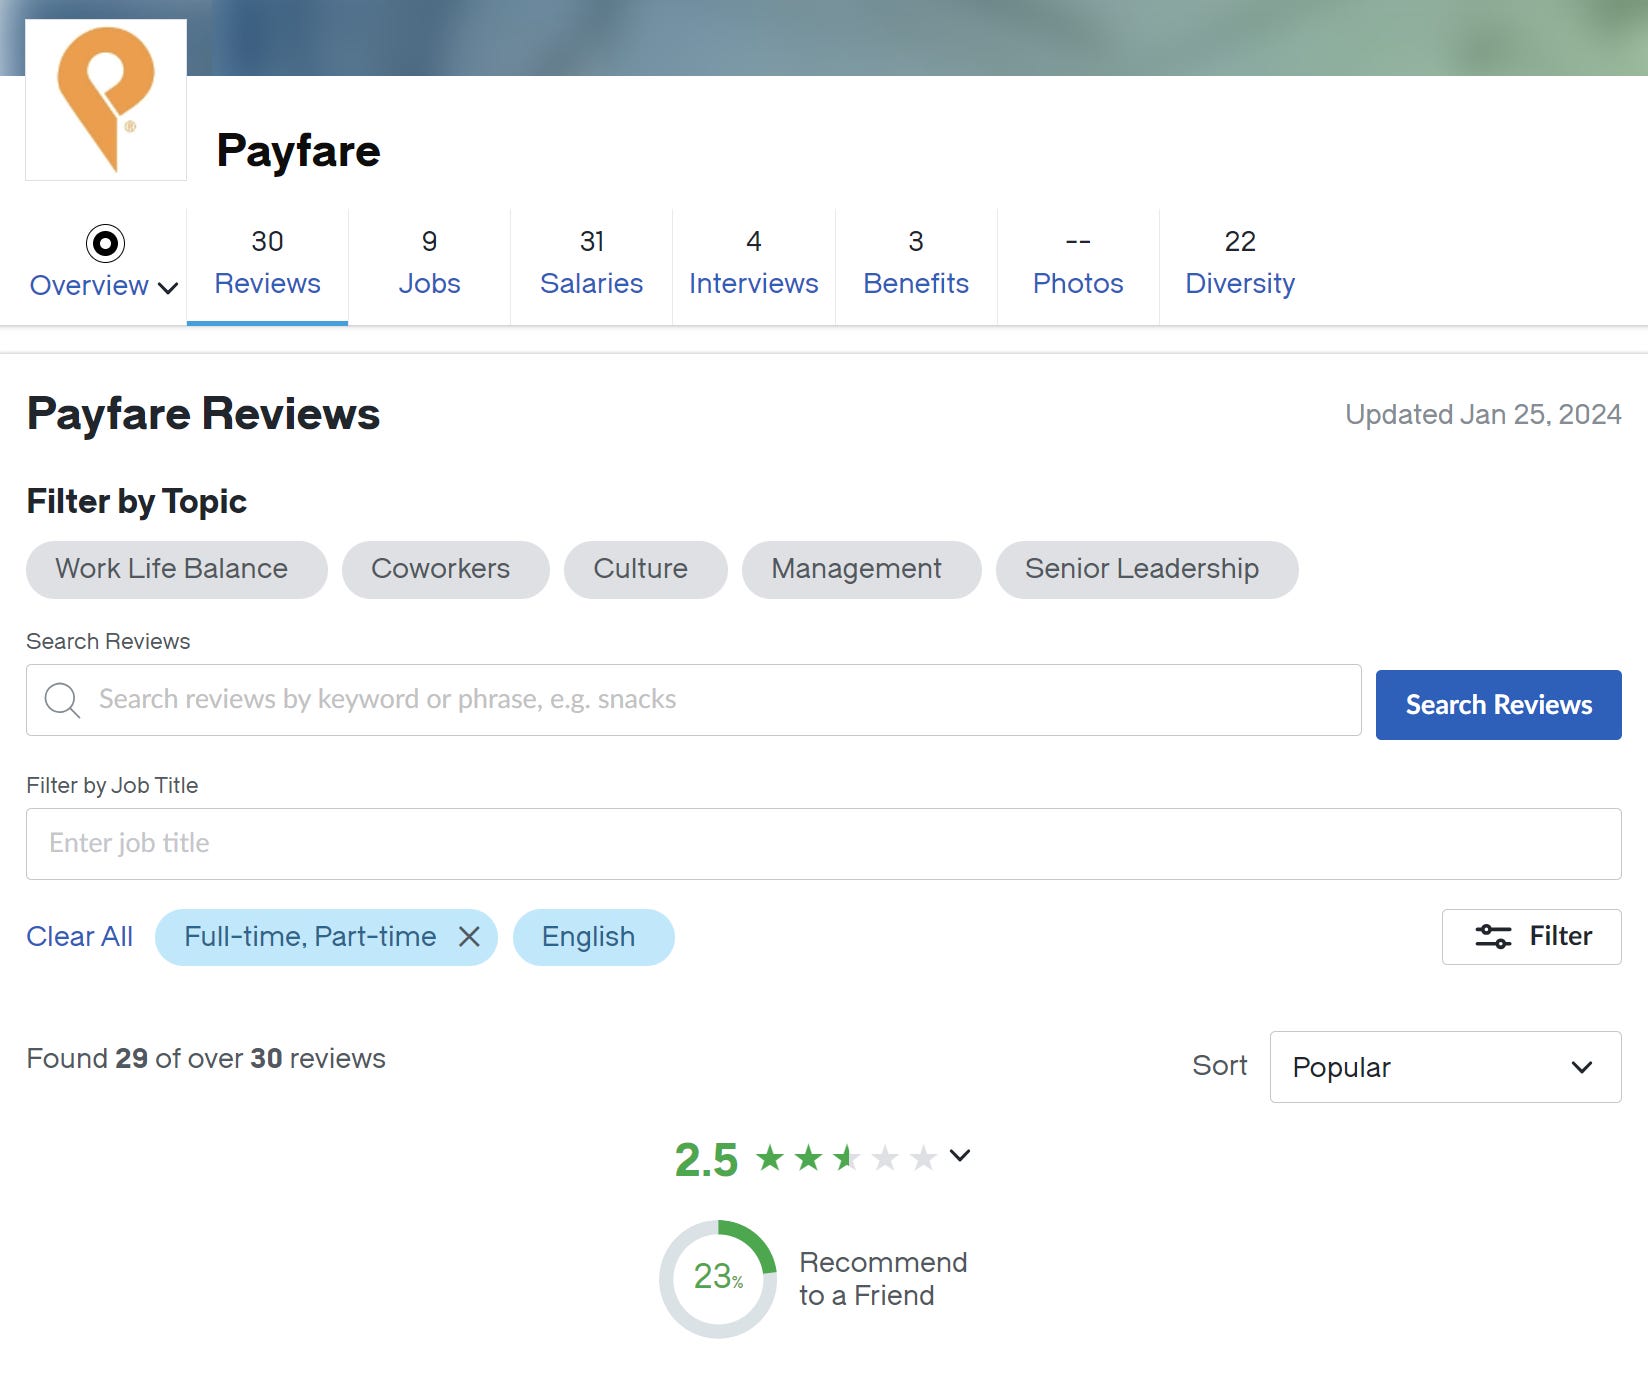Click the magnifying glass search icon

pos(62,700)
